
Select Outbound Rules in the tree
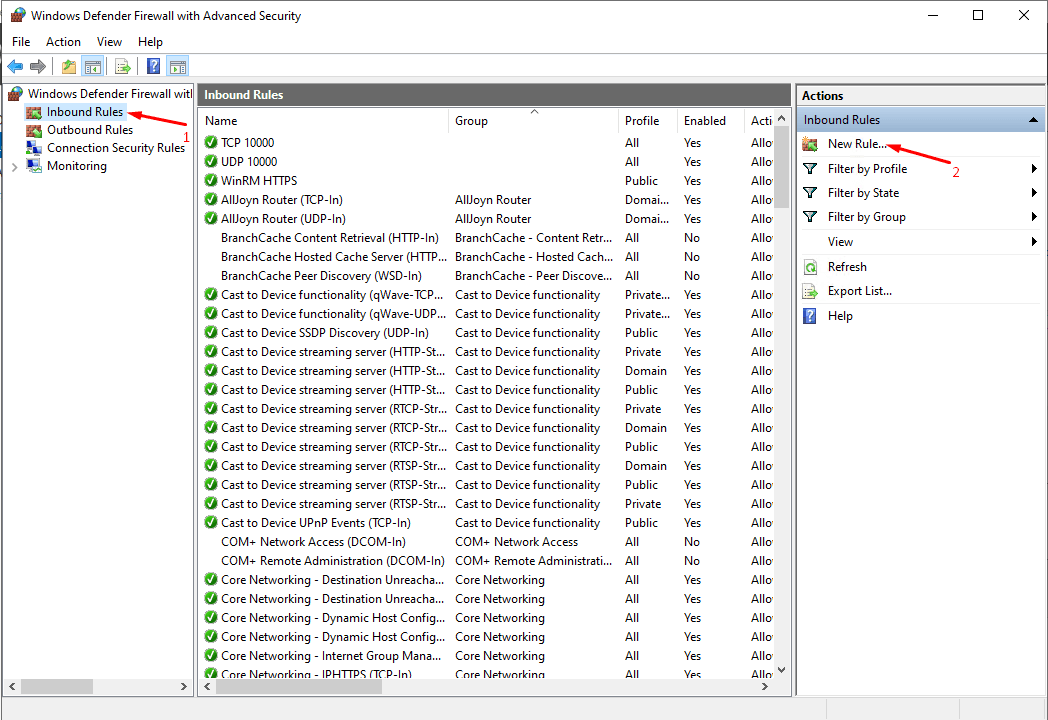click(90, 130)
